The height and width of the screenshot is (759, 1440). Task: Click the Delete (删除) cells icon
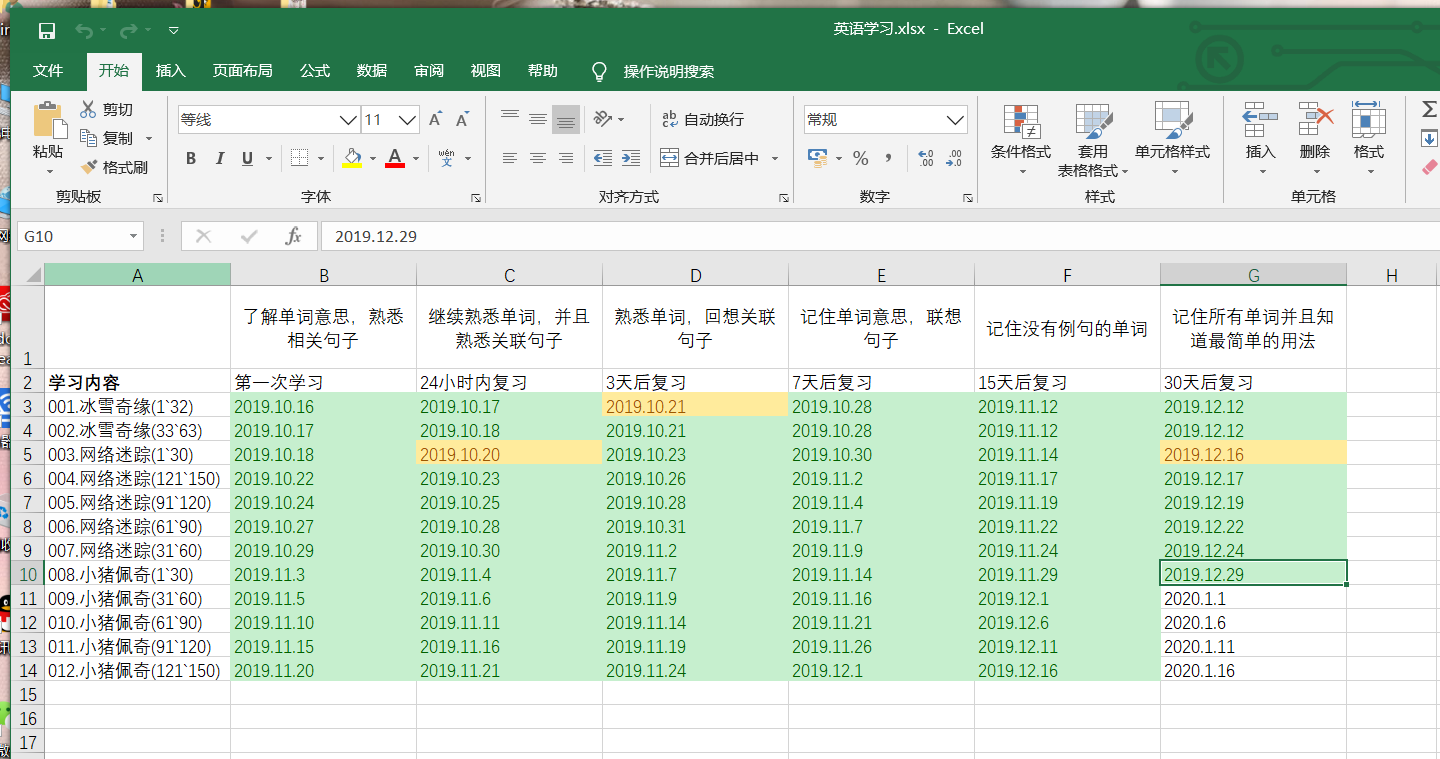tap(1315, 119)
